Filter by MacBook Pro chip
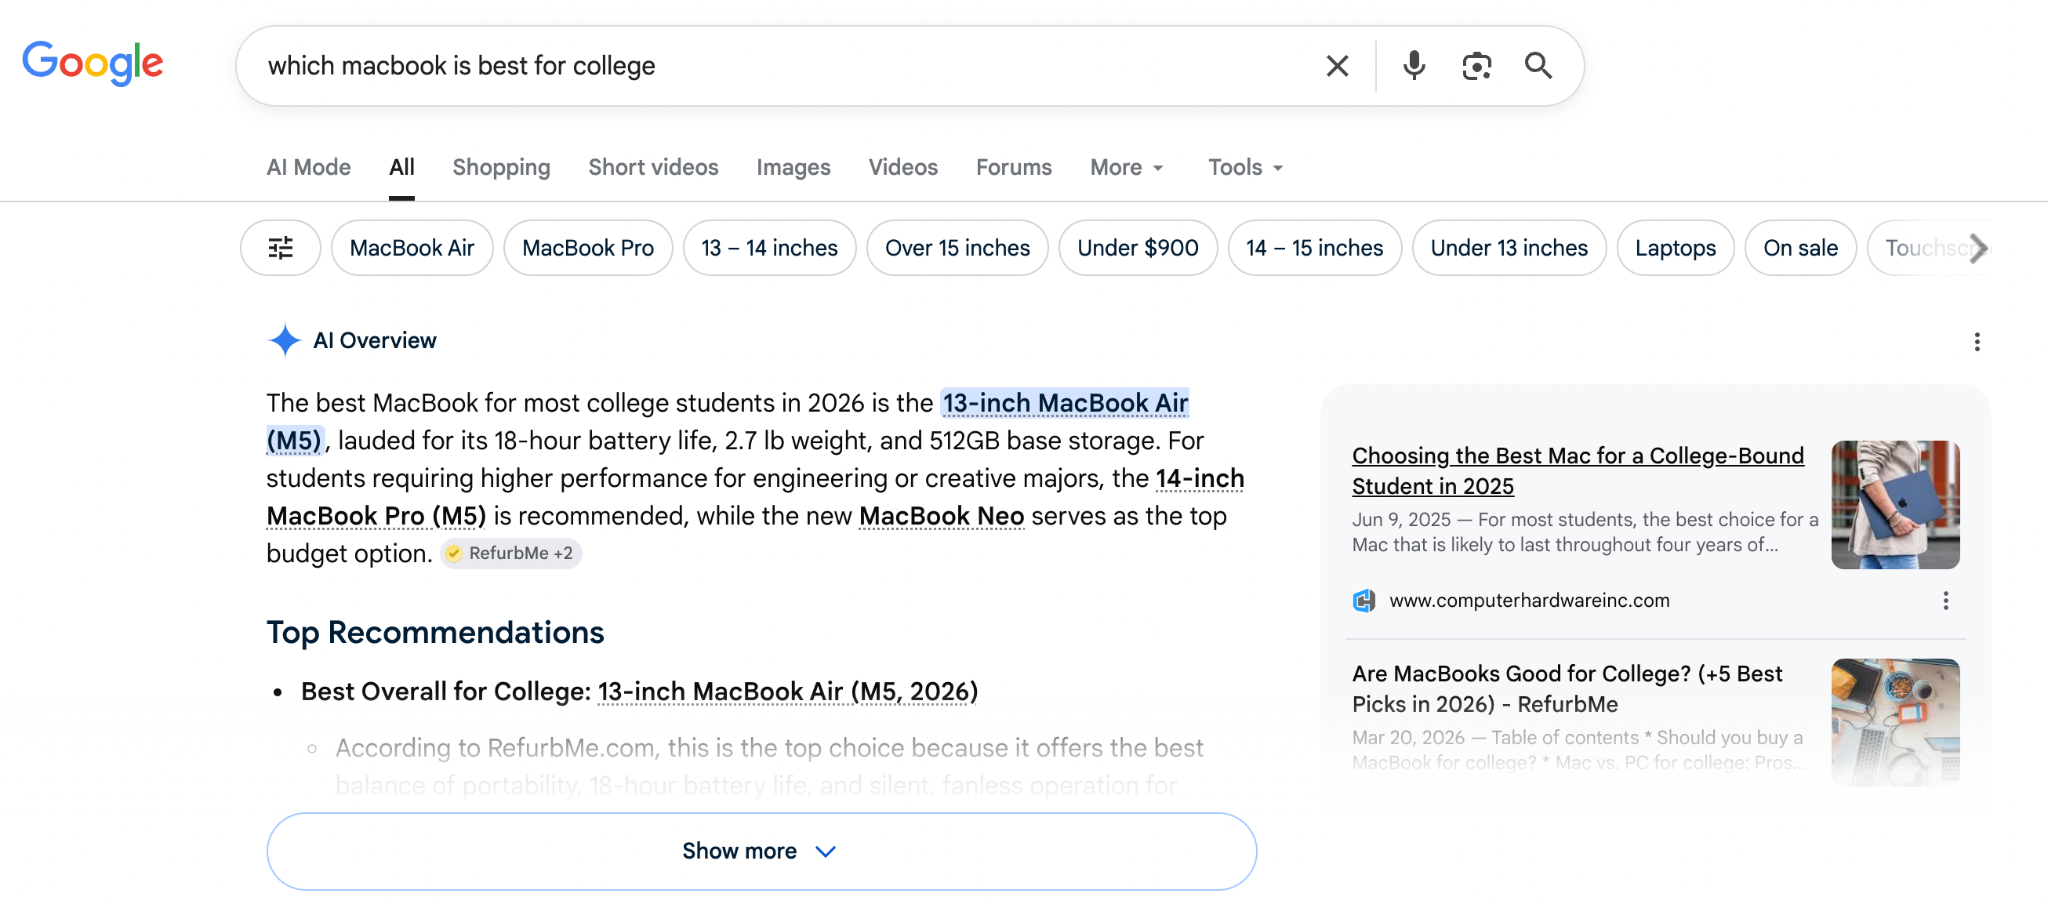This screenshot has width=2048, height=906. 588,248
